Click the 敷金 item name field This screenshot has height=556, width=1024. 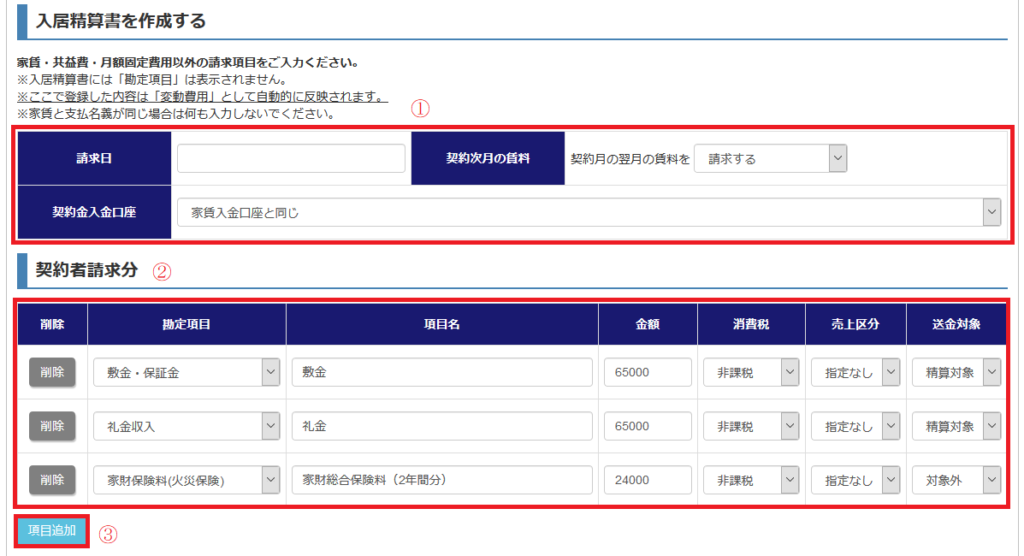pyautogui.click(x=442, y=372)
